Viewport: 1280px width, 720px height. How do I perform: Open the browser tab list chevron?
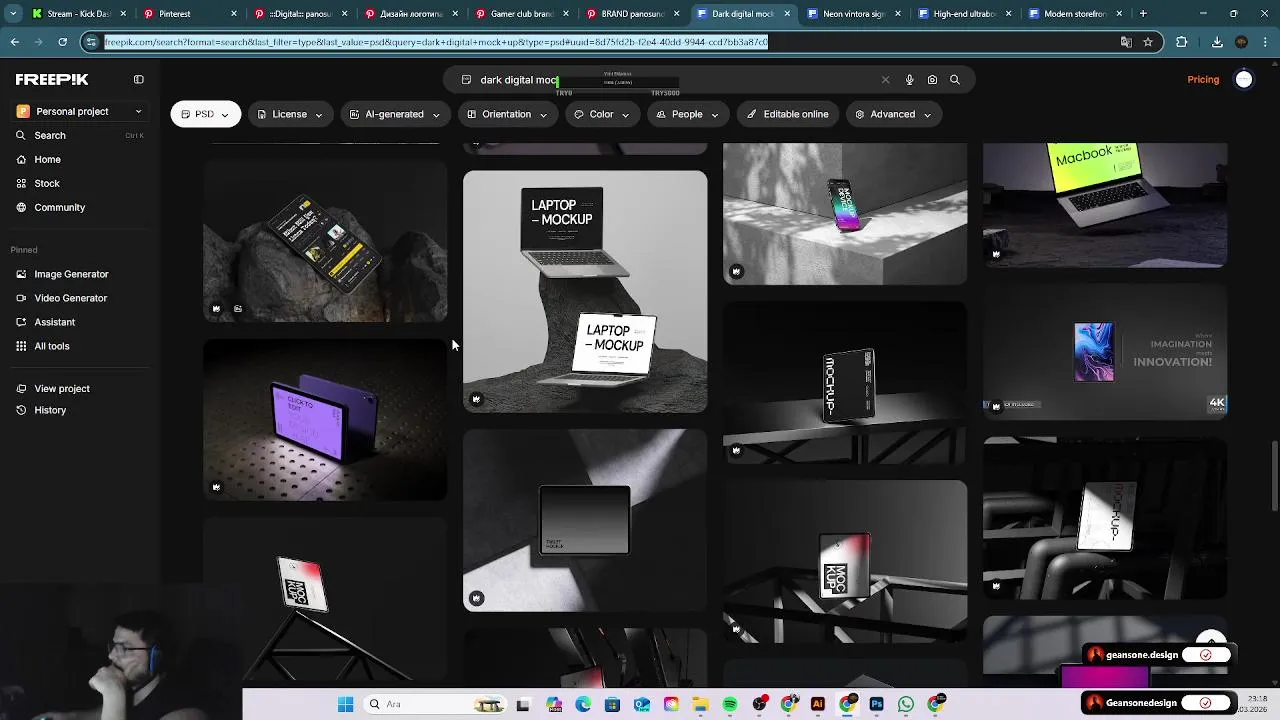pos(13,14)
